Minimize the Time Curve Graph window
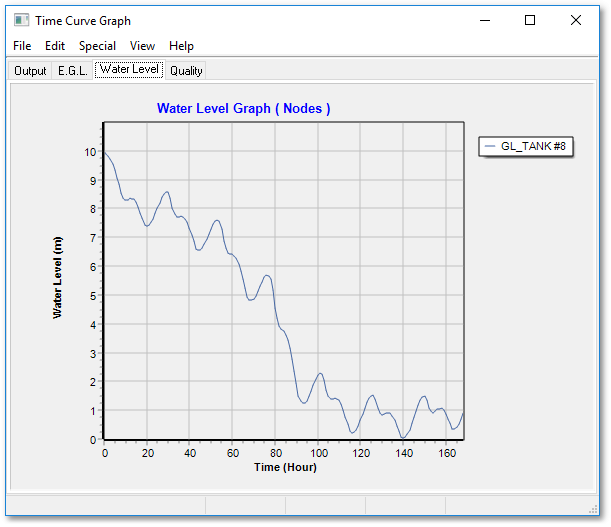Viewport: 611px width, 527px height. point(485,20)
